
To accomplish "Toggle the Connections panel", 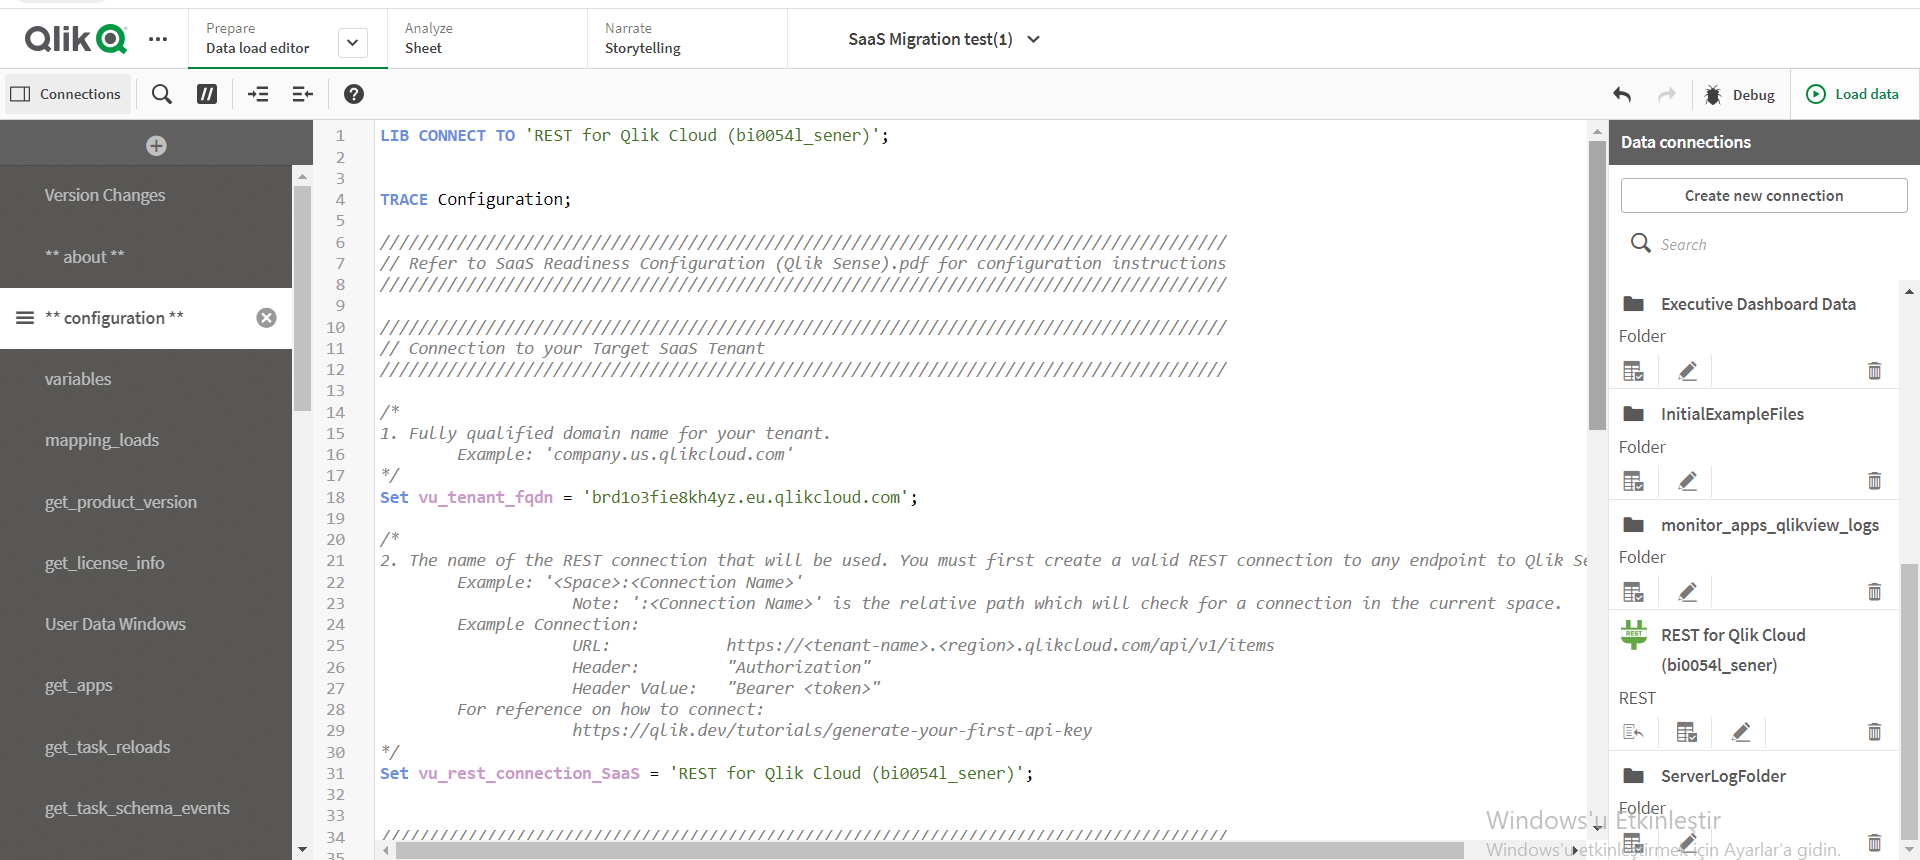I will (x=66, y=94).
